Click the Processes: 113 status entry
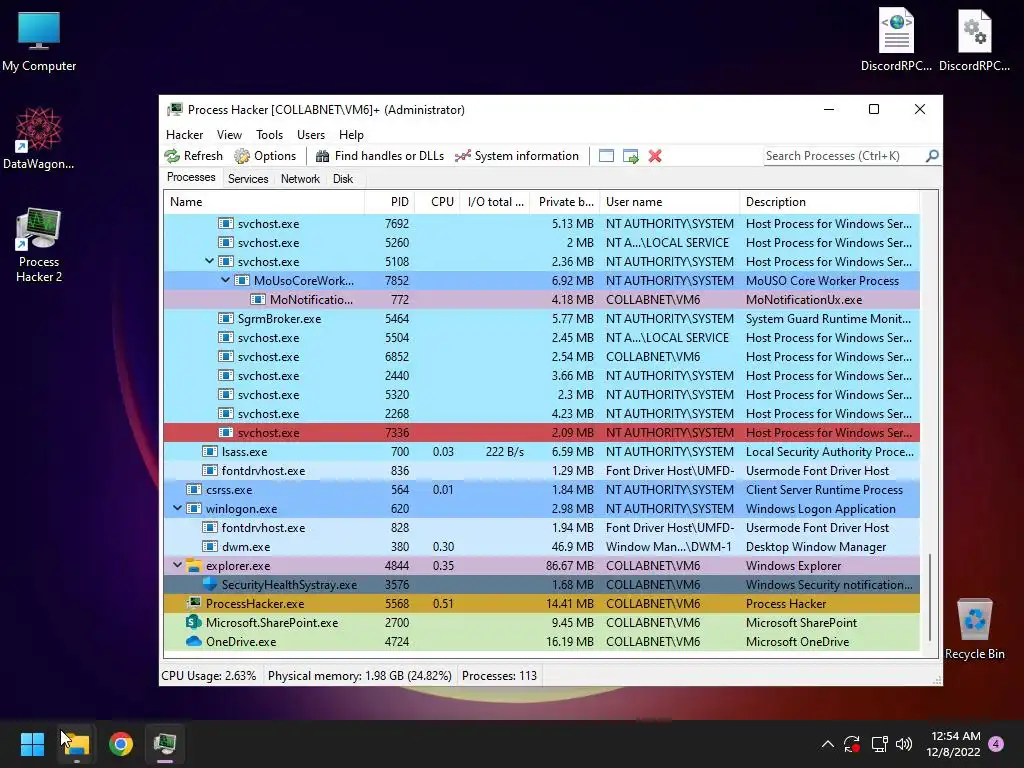Screen dimensions: 1024x768 [499, 676]
